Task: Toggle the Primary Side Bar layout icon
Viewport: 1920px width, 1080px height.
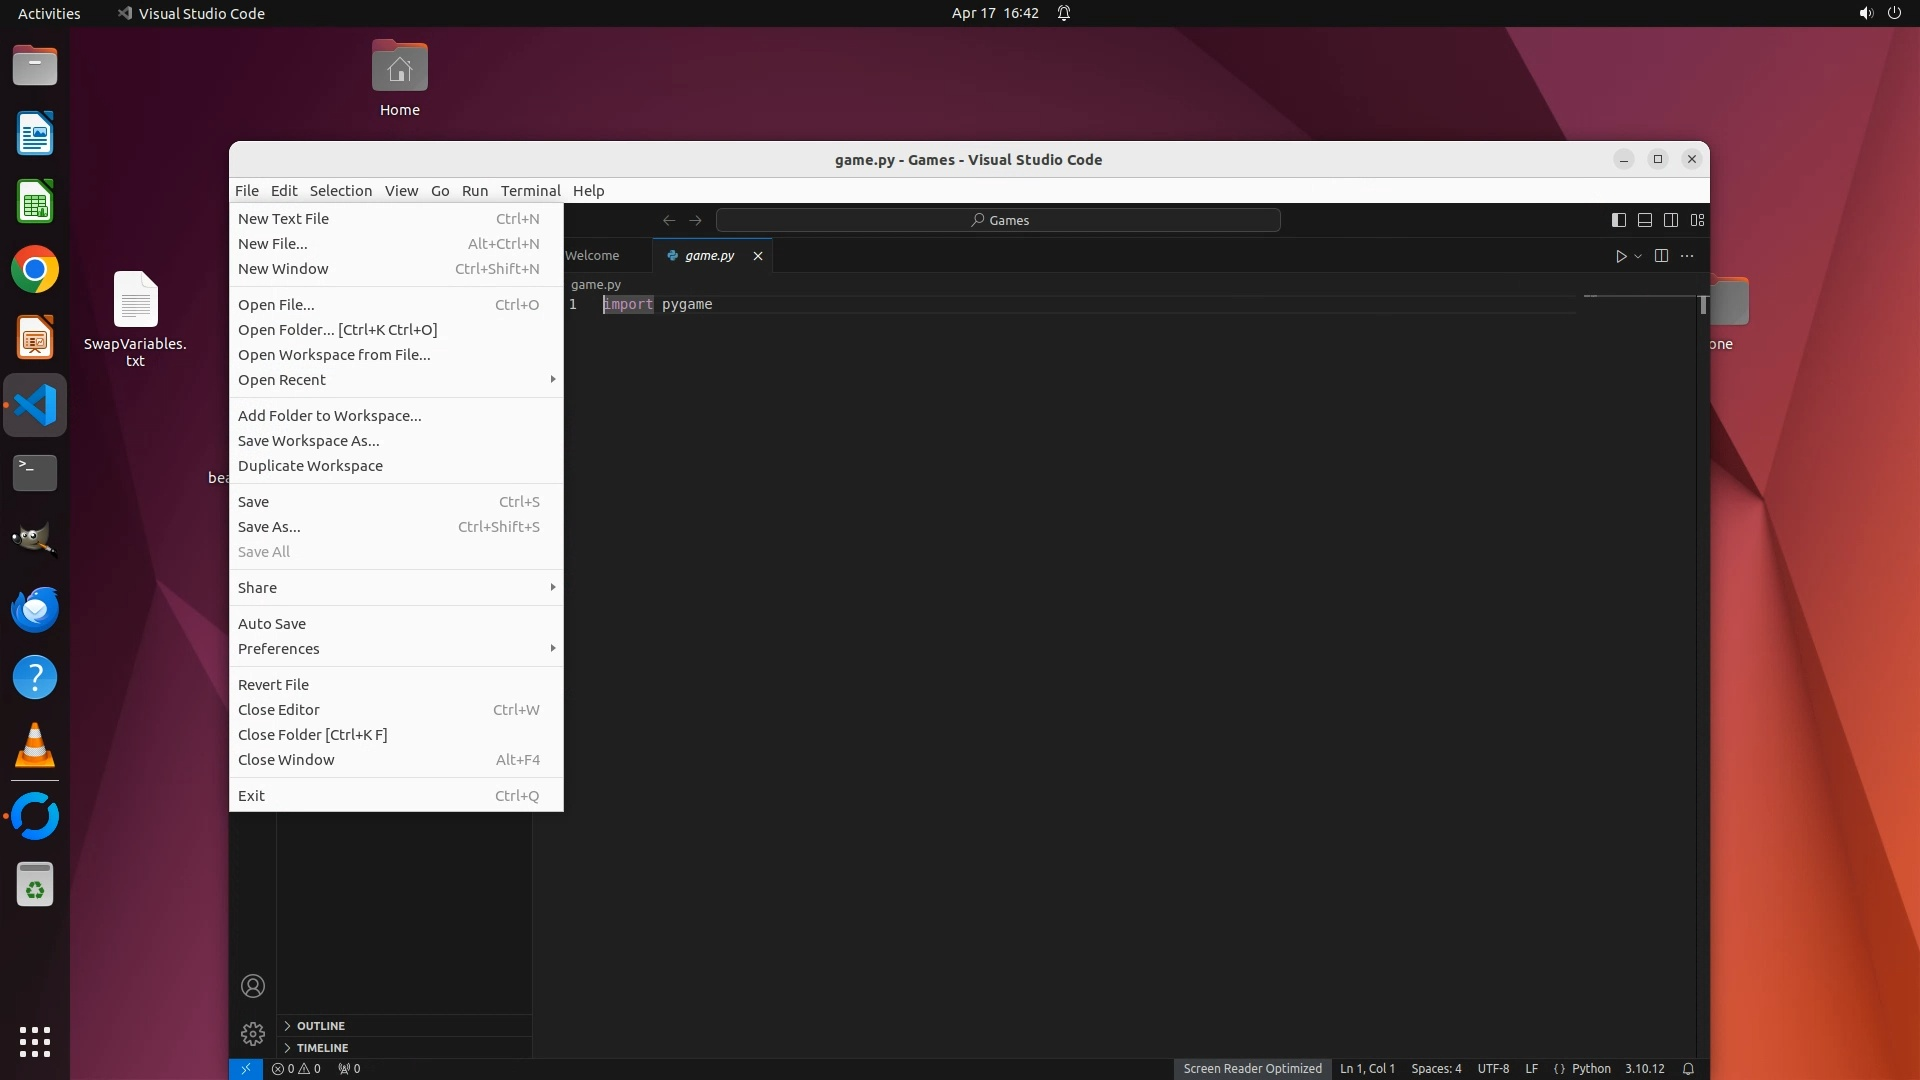Action: [1618, 220]
